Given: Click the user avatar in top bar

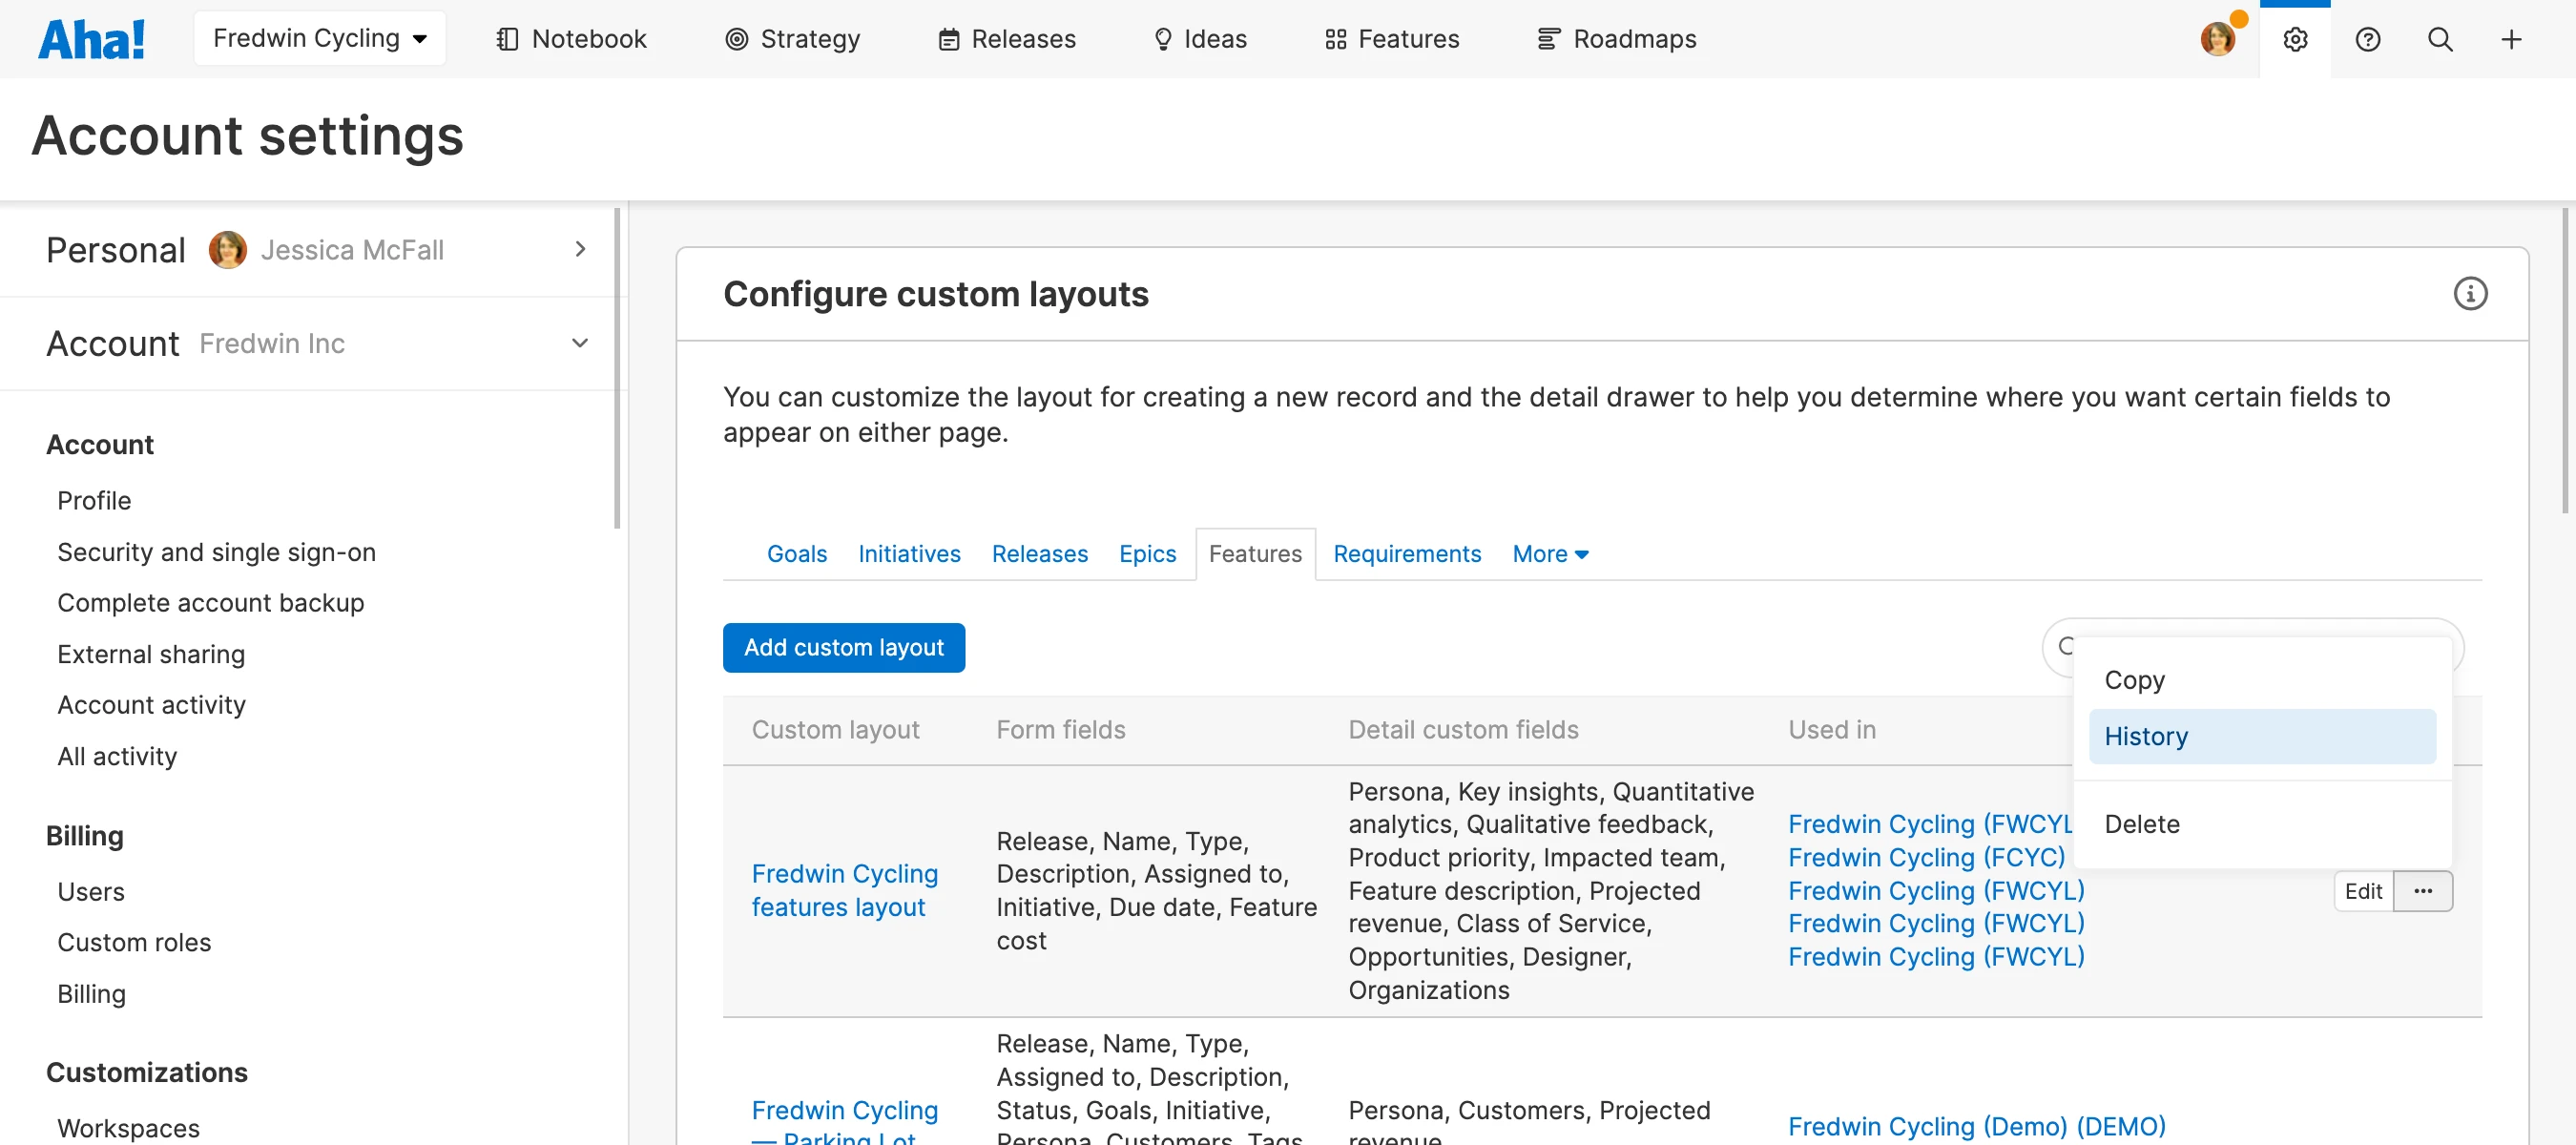Looking at the screenshot, I should coord(2217,40).
